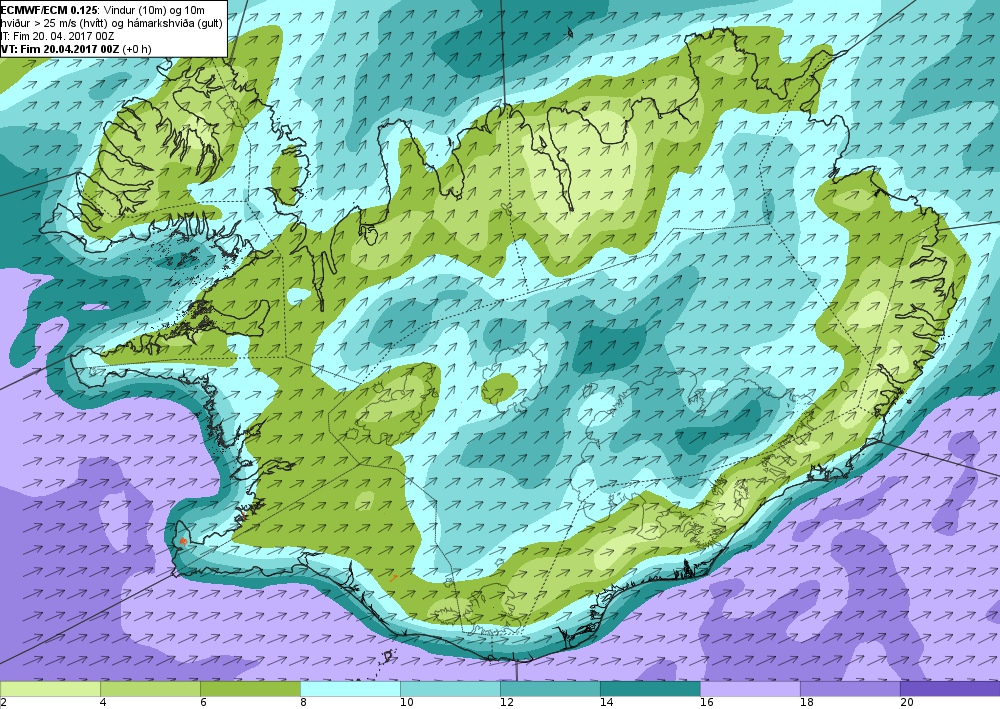Click the 16–18 m/s light lavender legend swatch
1000x709 pixels.
point(750,689)
